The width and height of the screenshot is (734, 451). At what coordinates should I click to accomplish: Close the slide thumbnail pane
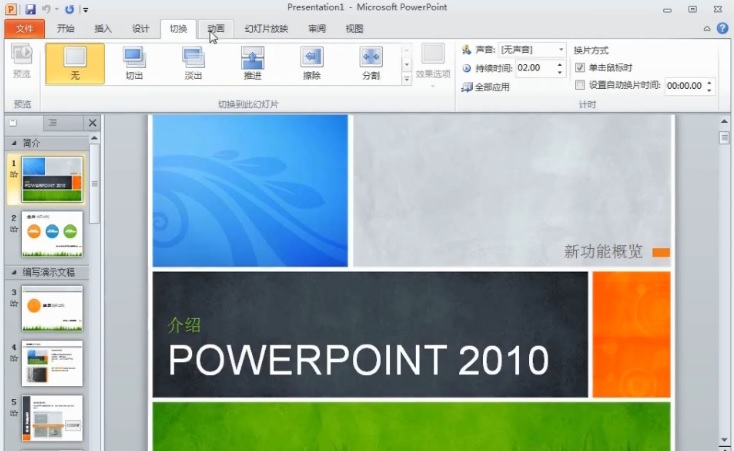[92, 123]
